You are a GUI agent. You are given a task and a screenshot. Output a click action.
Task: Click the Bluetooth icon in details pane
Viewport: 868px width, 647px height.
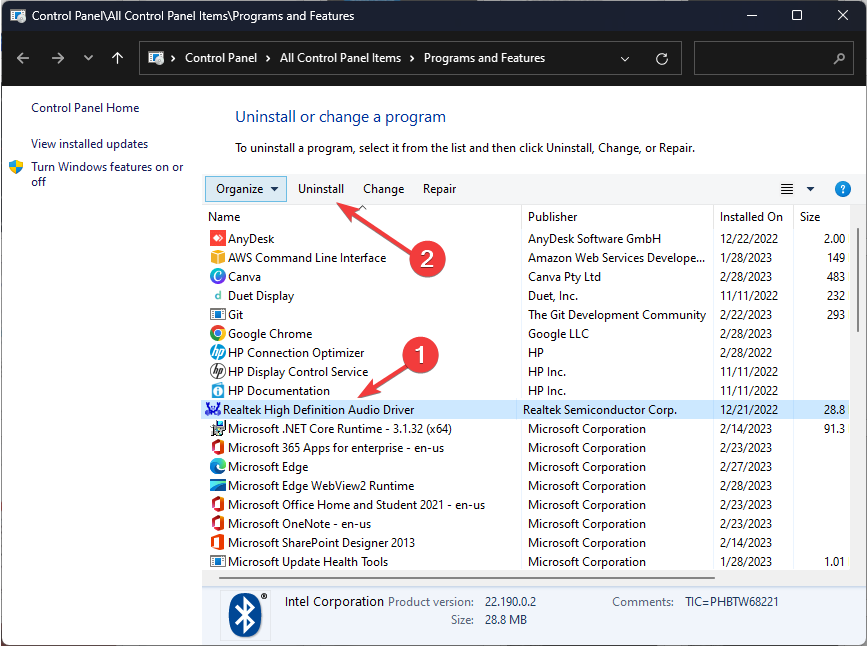click(x=245, y=615)
